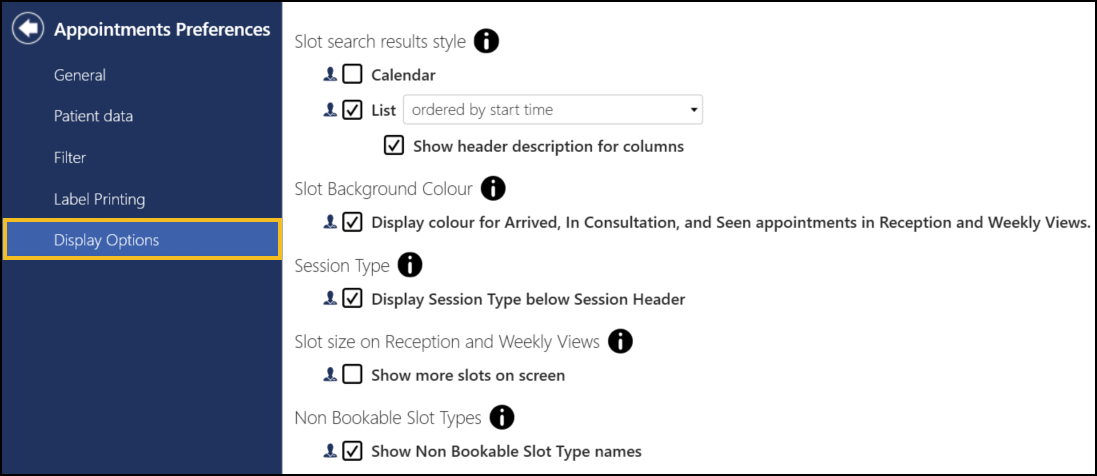Click the back arrow beside Appointments Preferences
This screenshot has height=476, width=1097.
[x=27, y=30]
